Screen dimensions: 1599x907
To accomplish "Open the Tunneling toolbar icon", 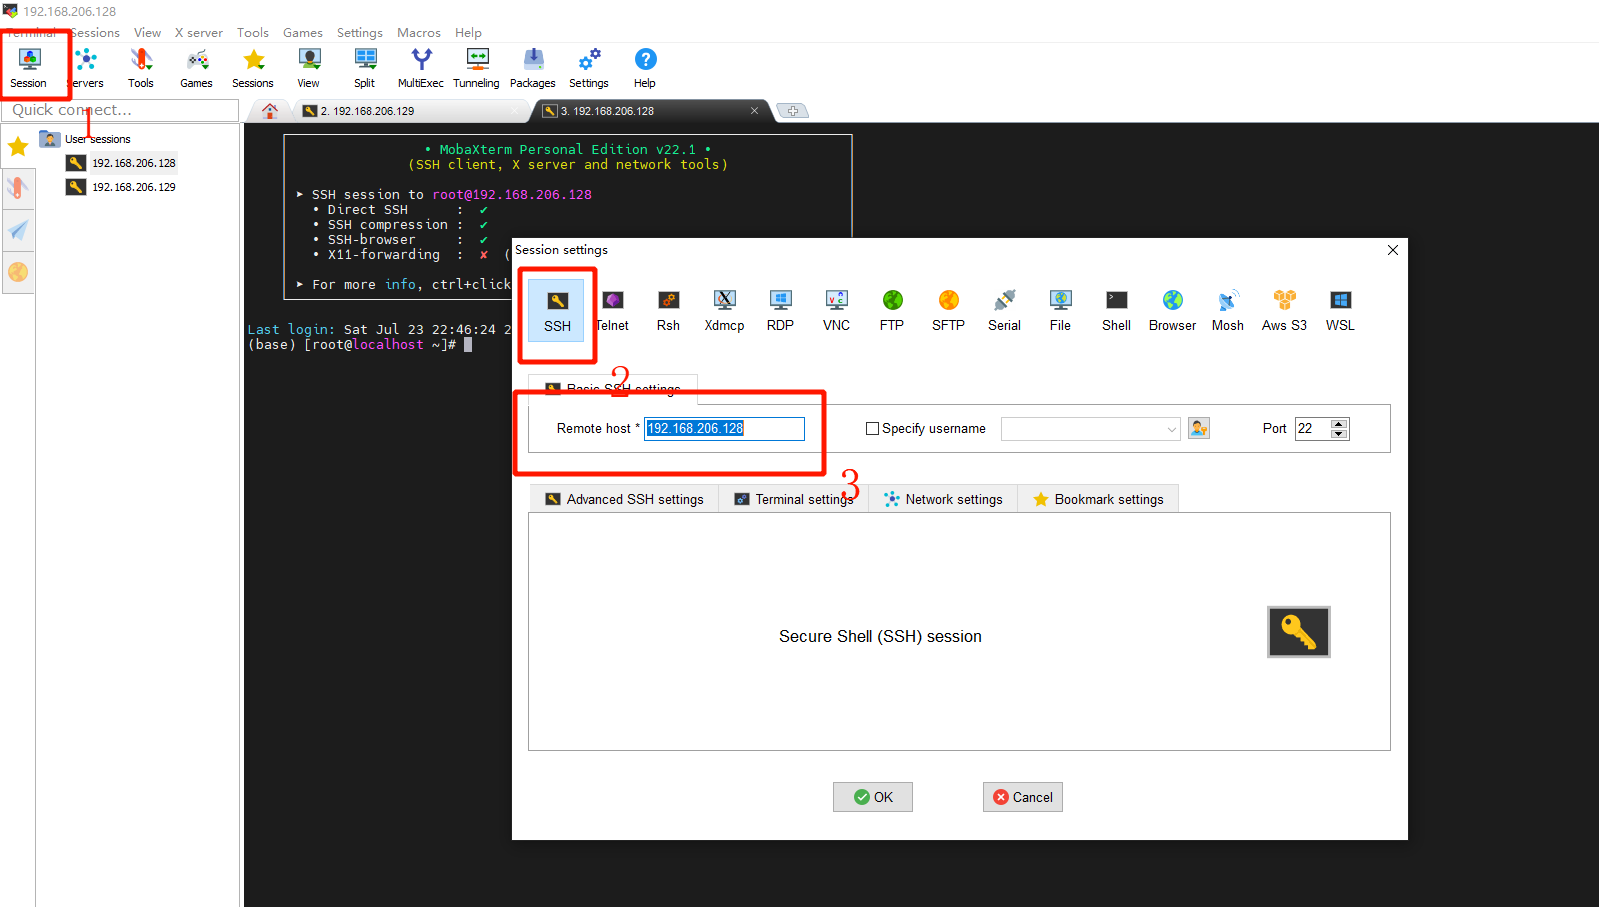I will tap(477, 68).
